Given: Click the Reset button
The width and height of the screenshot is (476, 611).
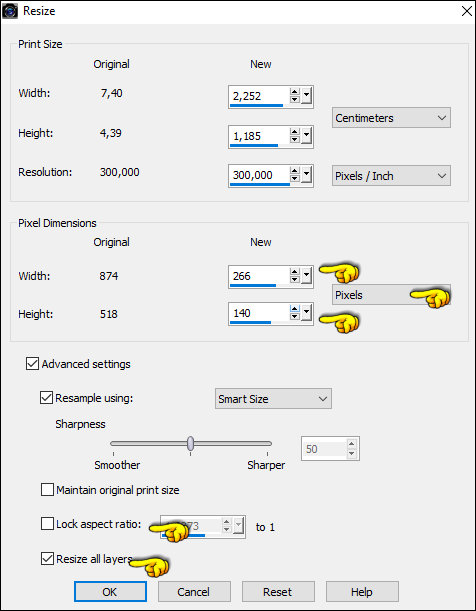Looking at the screenshot, I should tap(278, 592).
